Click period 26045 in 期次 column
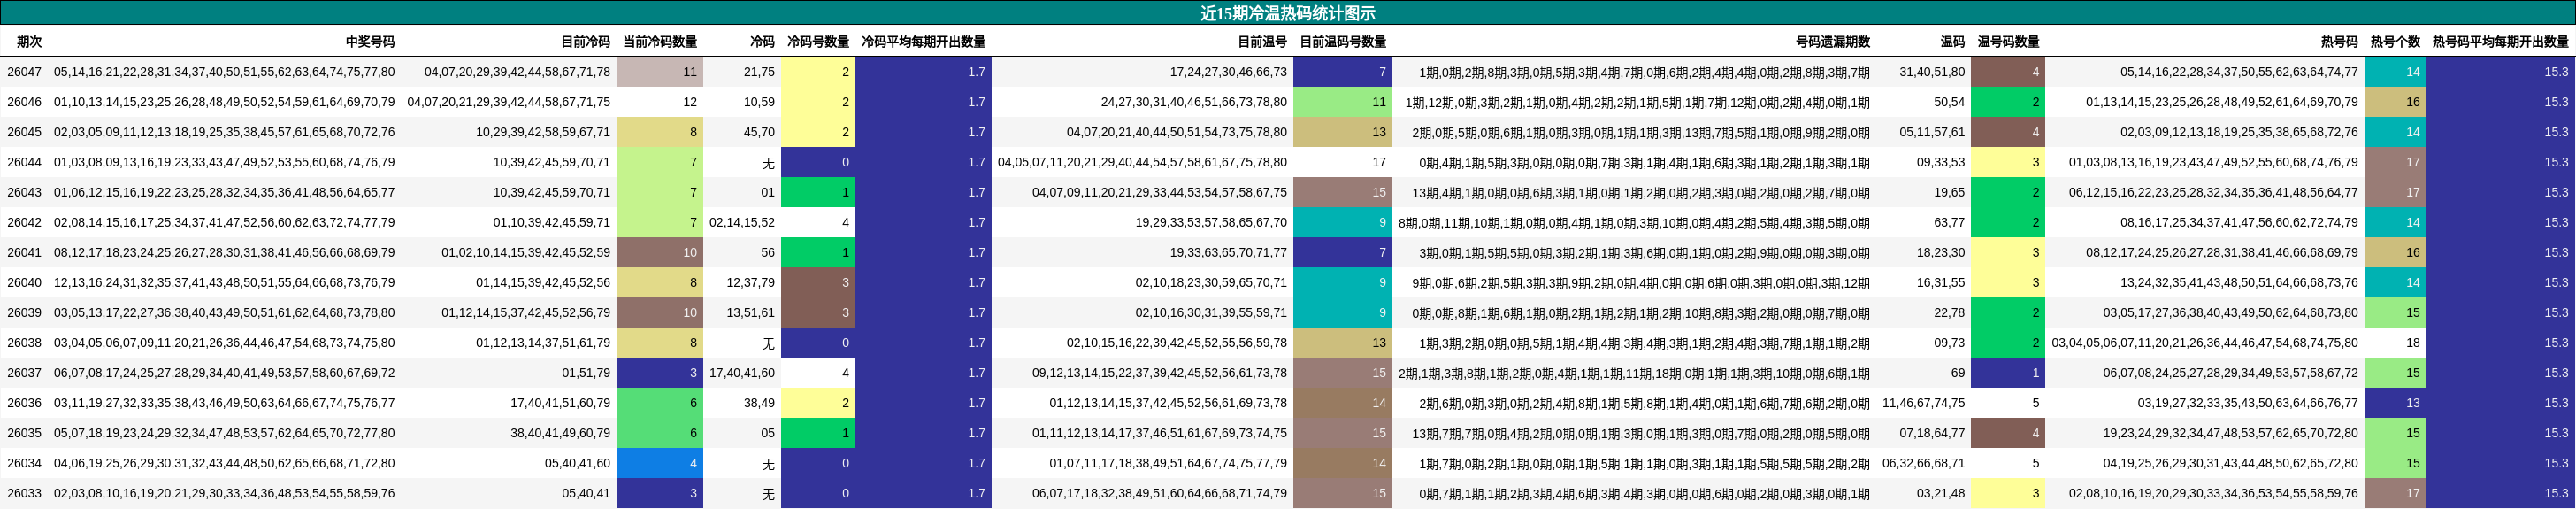The height and width of the screenshot is (509, 2576). (25, 132)
